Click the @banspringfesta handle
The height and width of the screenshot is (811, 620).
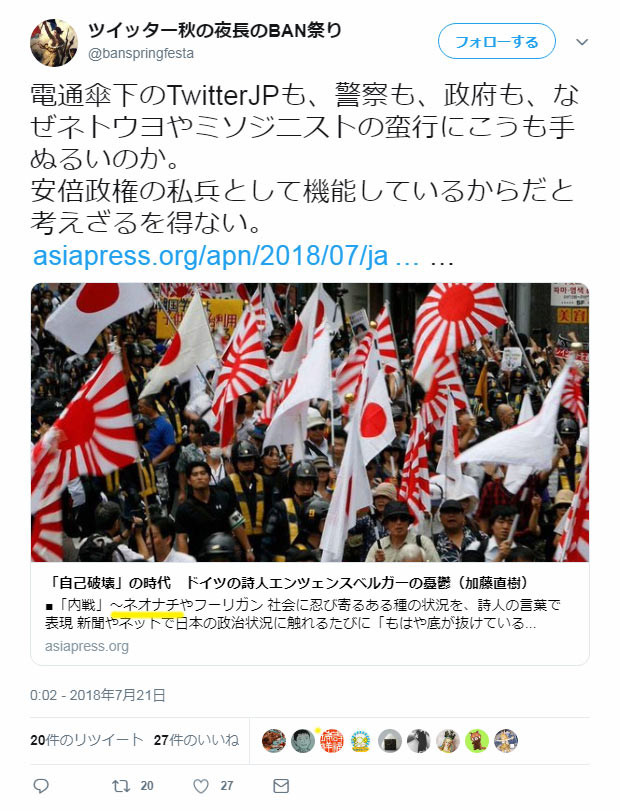point(141,53)
